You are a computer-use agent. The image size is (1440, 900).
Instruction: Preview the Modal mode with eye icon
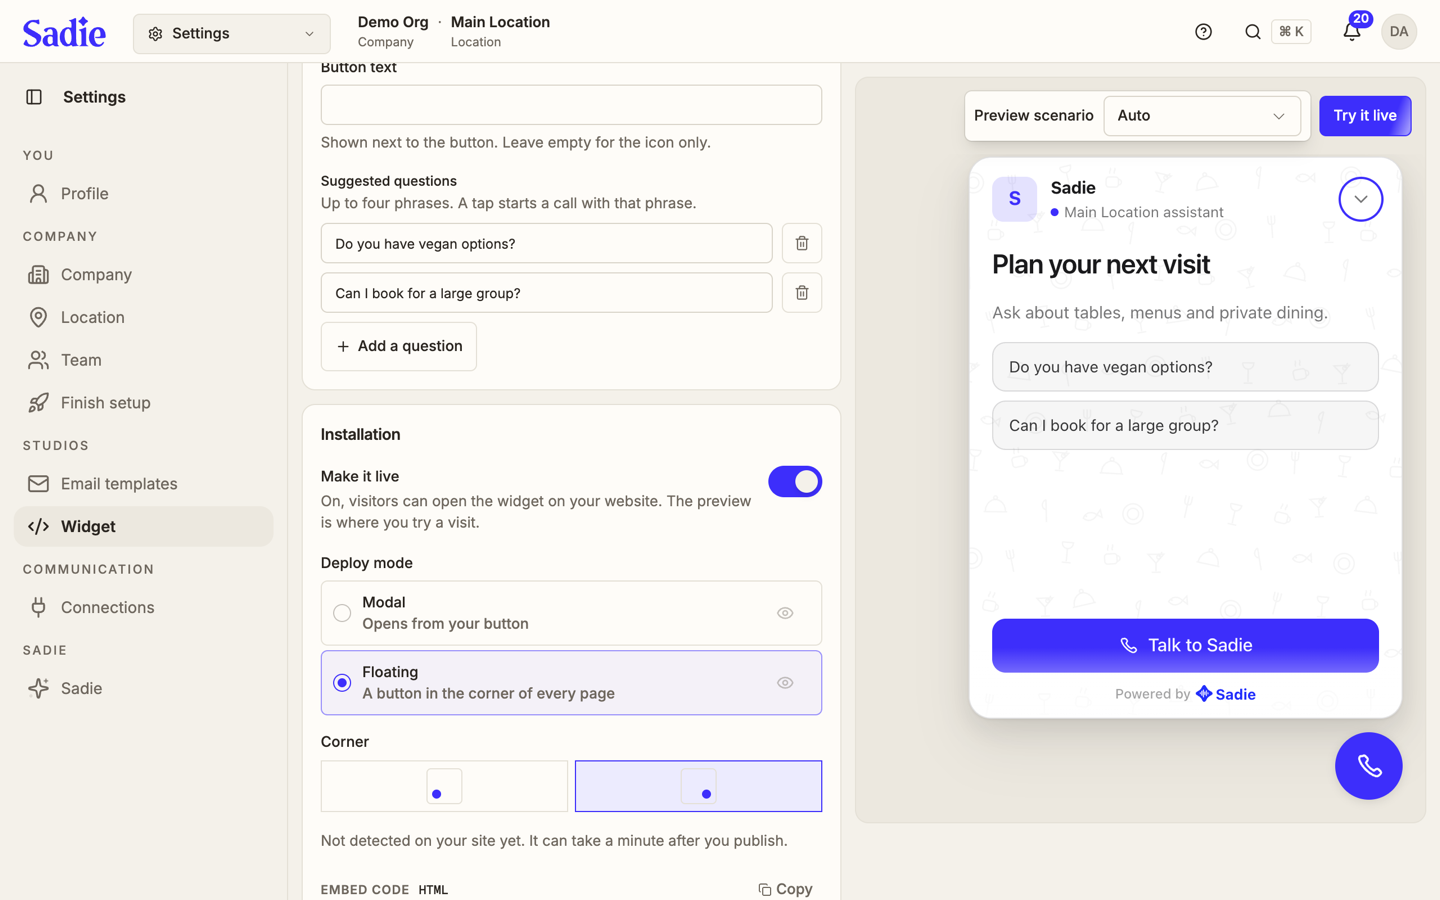[785, 613]
